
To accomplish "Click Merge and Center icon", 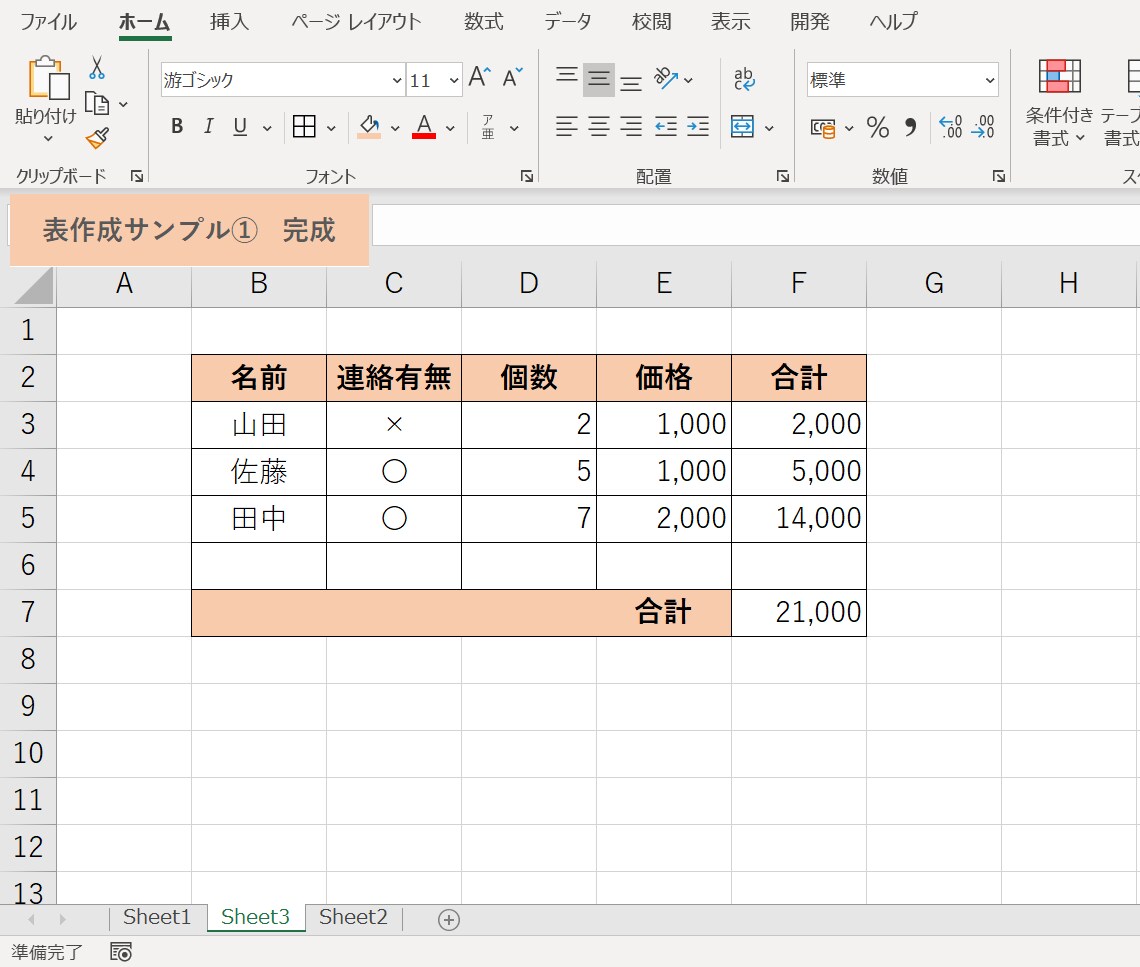I will pyautogui.click(x=742, y=127).
